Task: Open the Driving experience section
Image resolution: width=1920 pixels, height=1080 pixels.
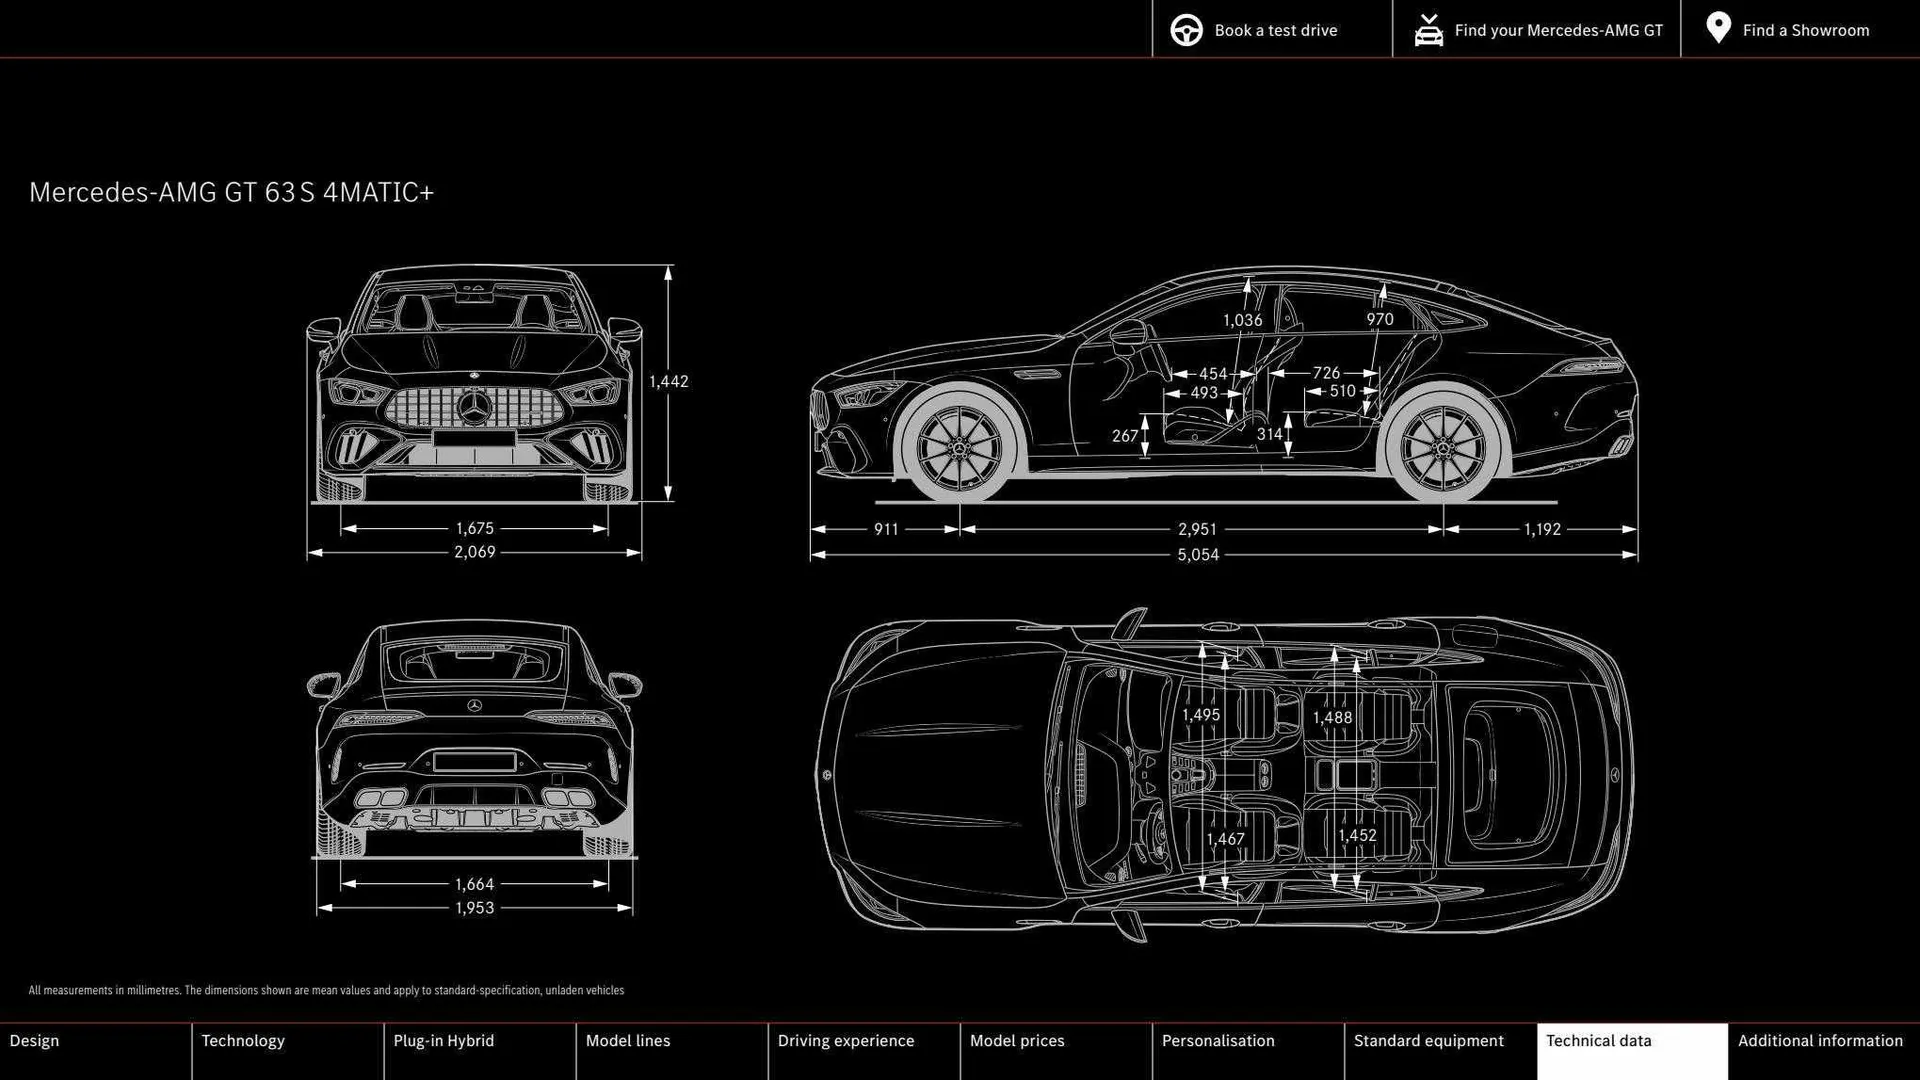Action: point(847,1040)
